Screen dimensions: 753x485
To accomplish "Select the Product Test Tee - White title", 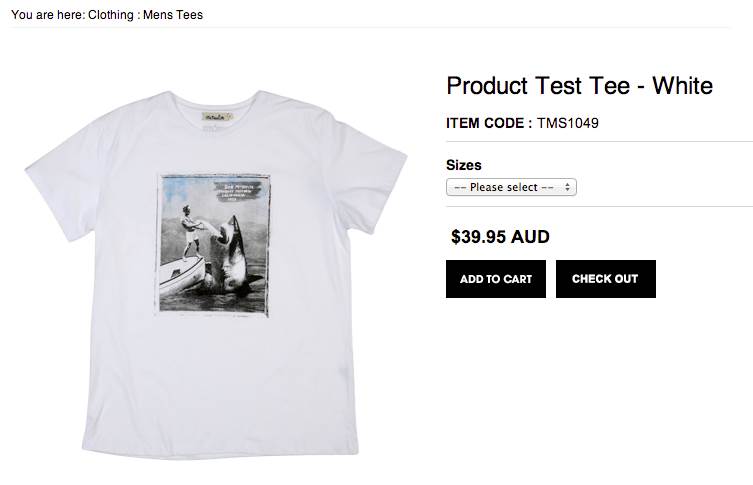I will (579, 86).
